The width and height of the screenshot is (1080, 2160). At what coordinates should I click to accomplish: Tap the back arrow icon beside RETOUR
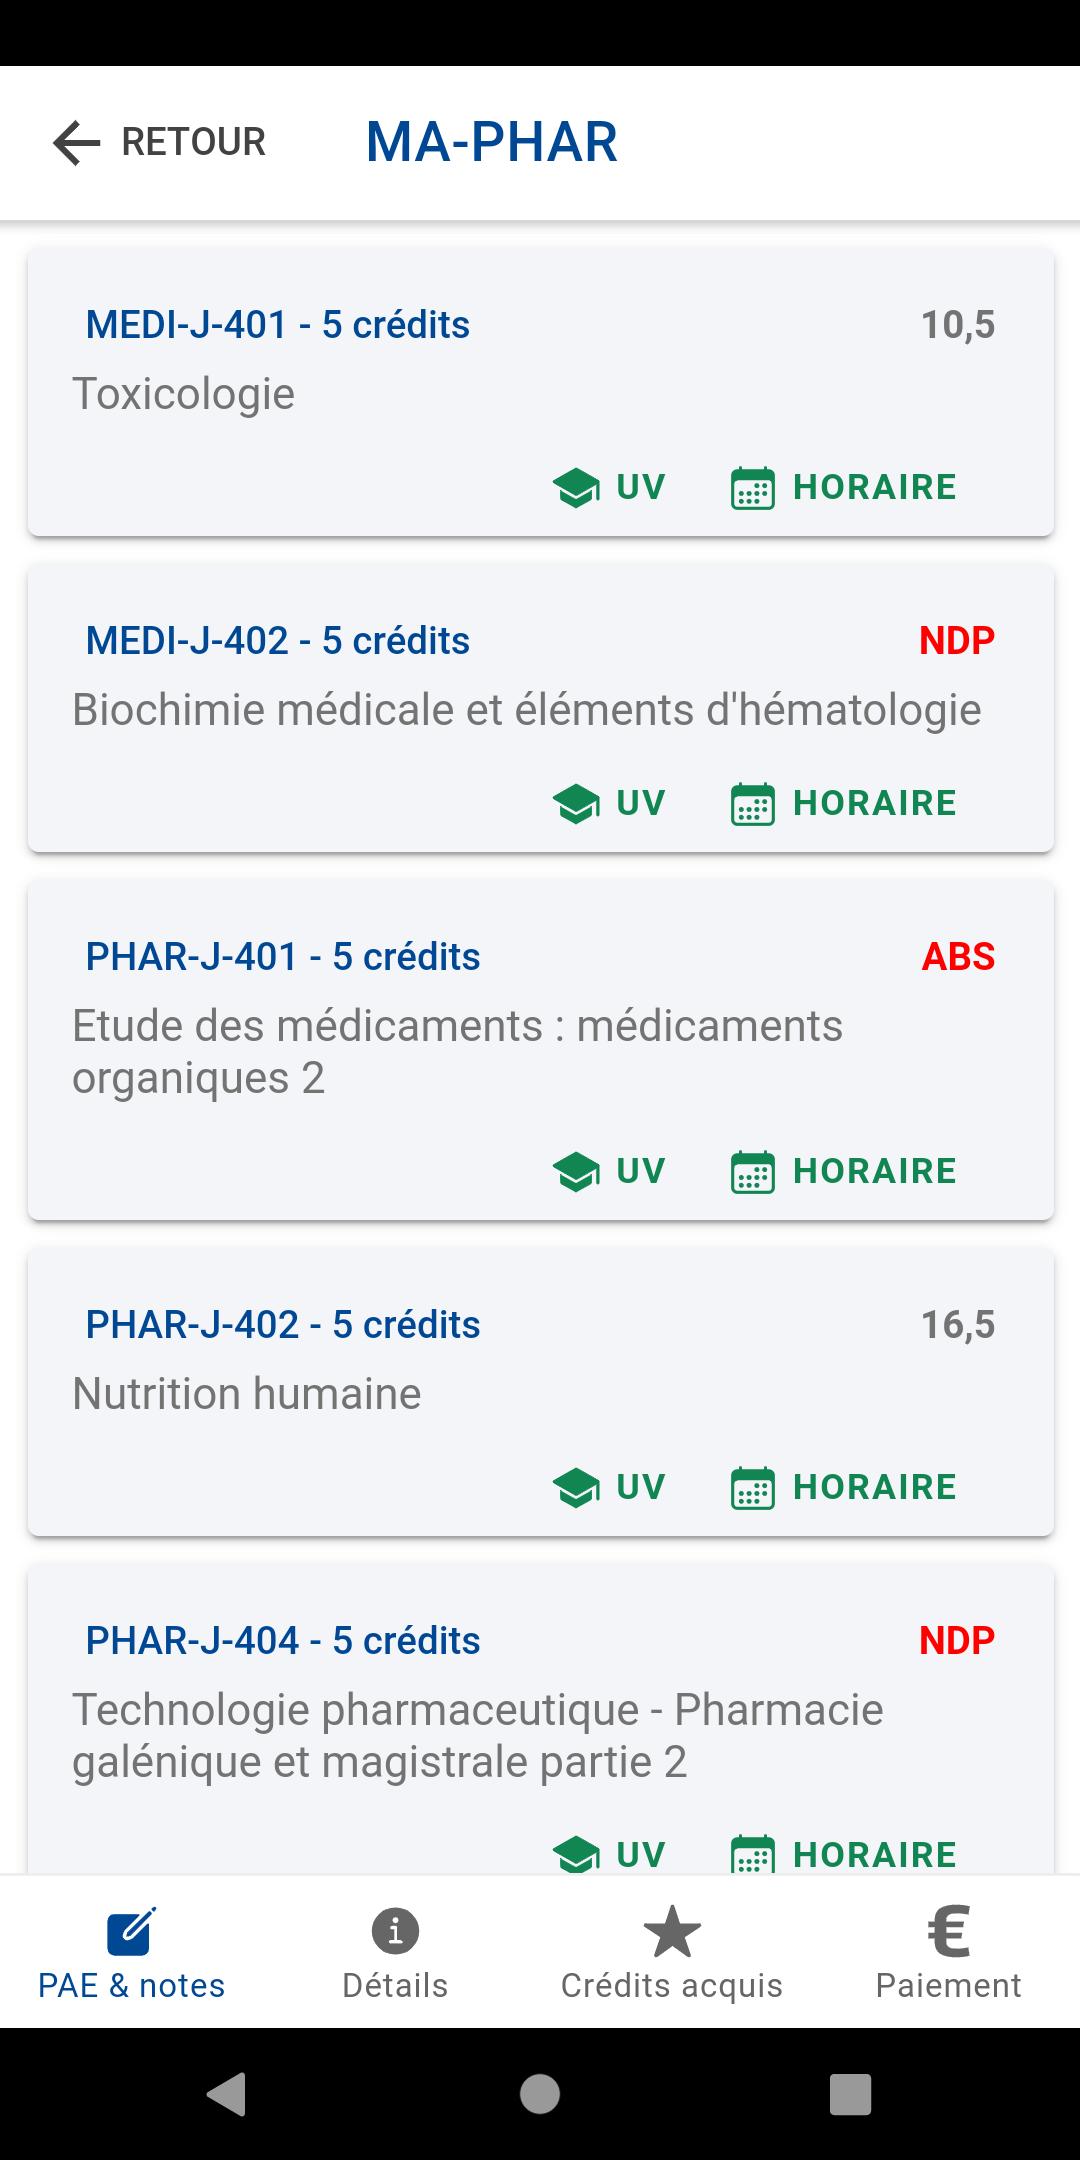[77, 142]
